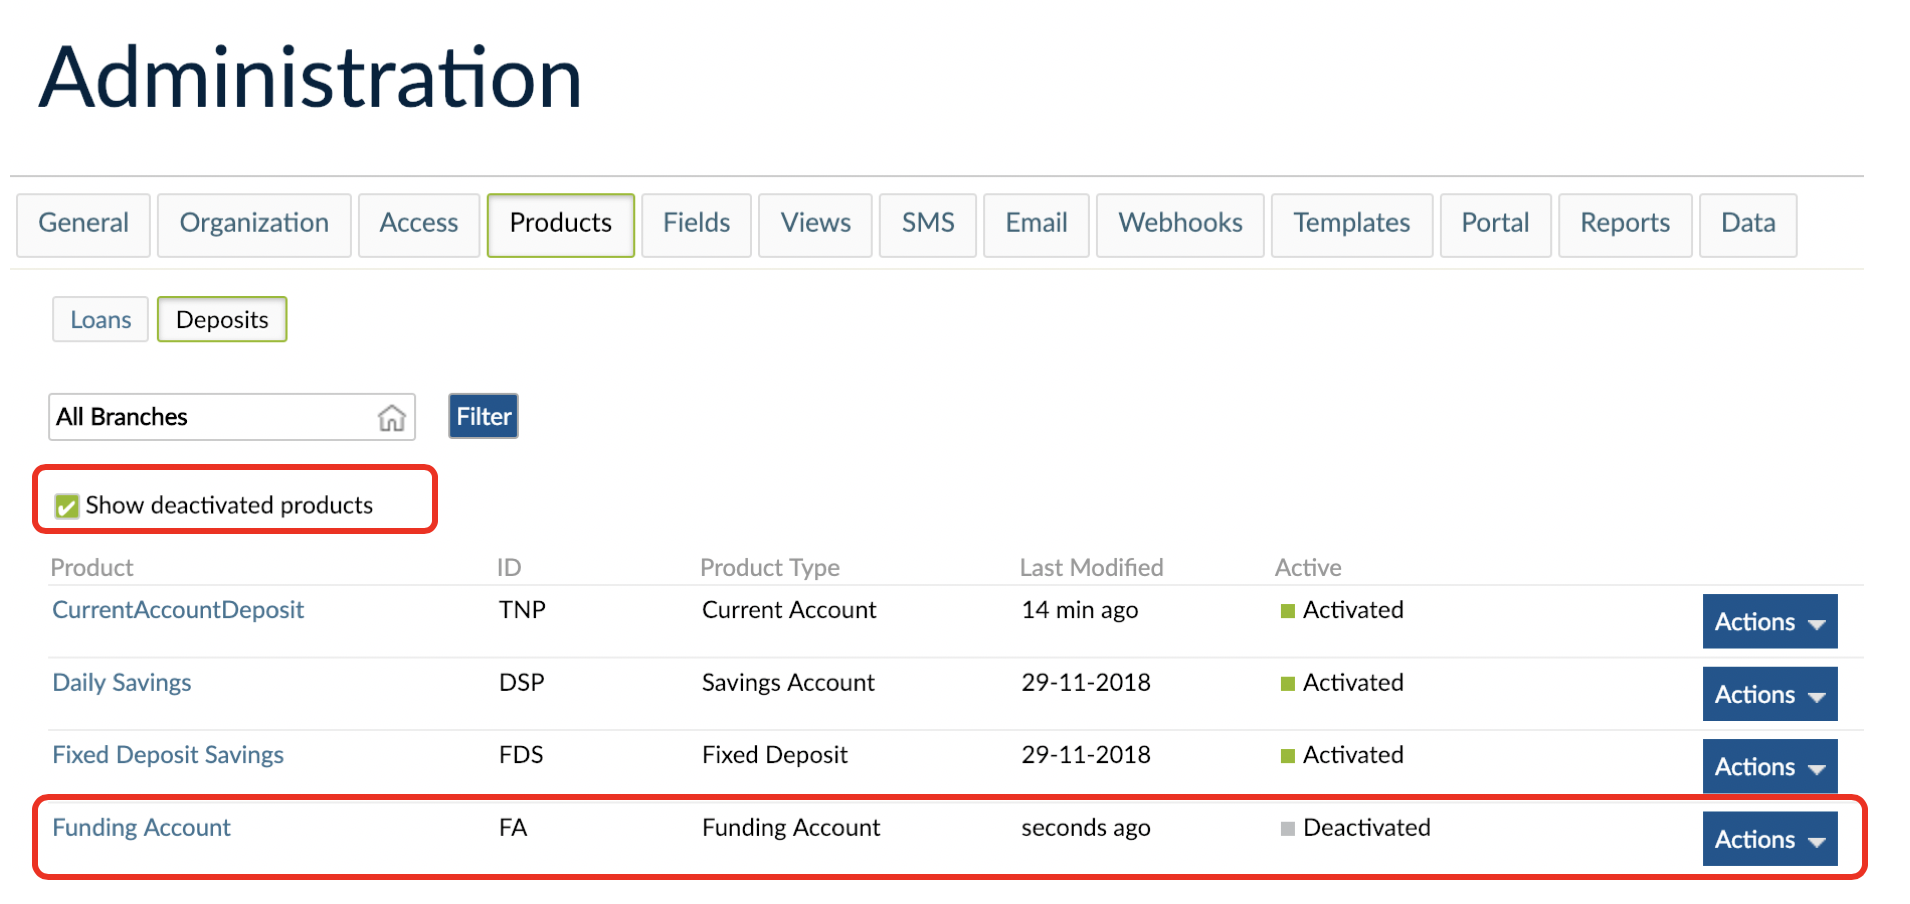Open the Actions dropdown for Fixed Deposit Savings
This screenshot has width=1910, height=904.
point(1768,766)
